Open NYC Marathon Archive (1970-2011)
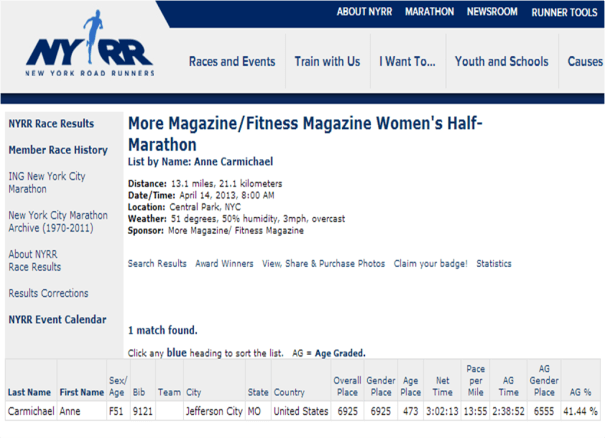The width and height of the screenshot is (605, 438). [x=58, y=221]
